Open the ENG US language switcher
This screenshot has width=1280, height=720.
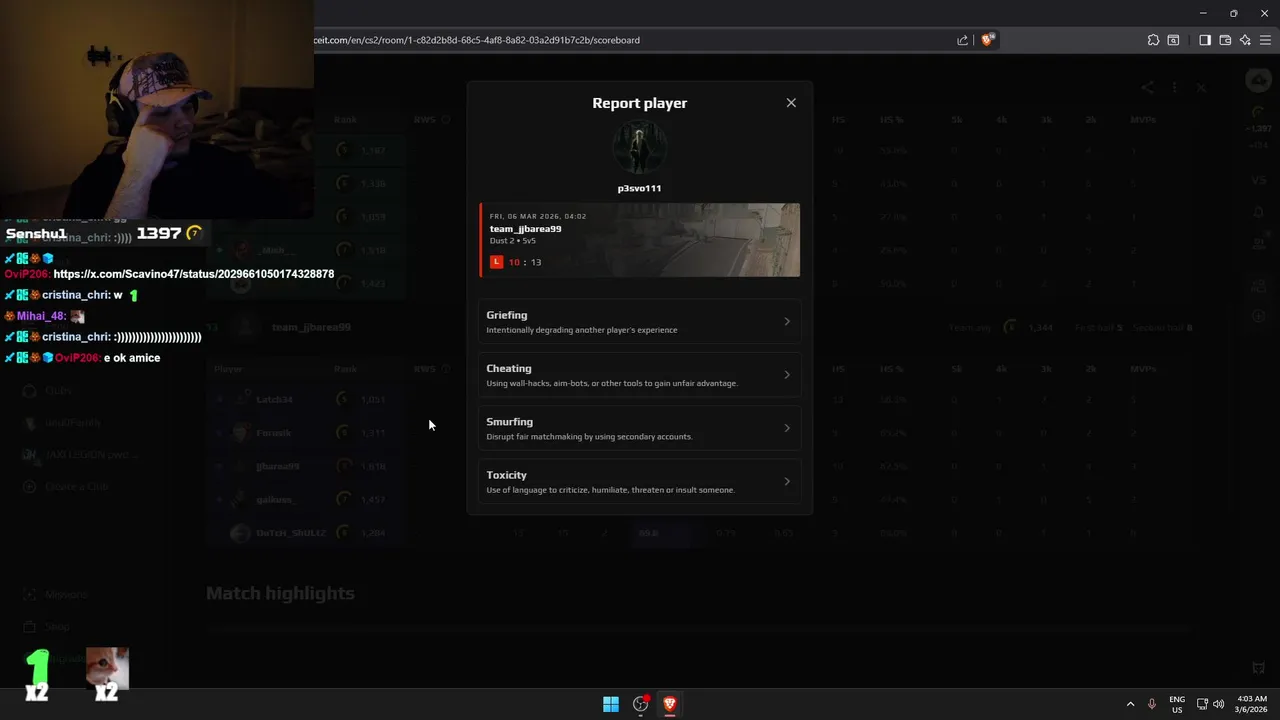(1177, 704)
